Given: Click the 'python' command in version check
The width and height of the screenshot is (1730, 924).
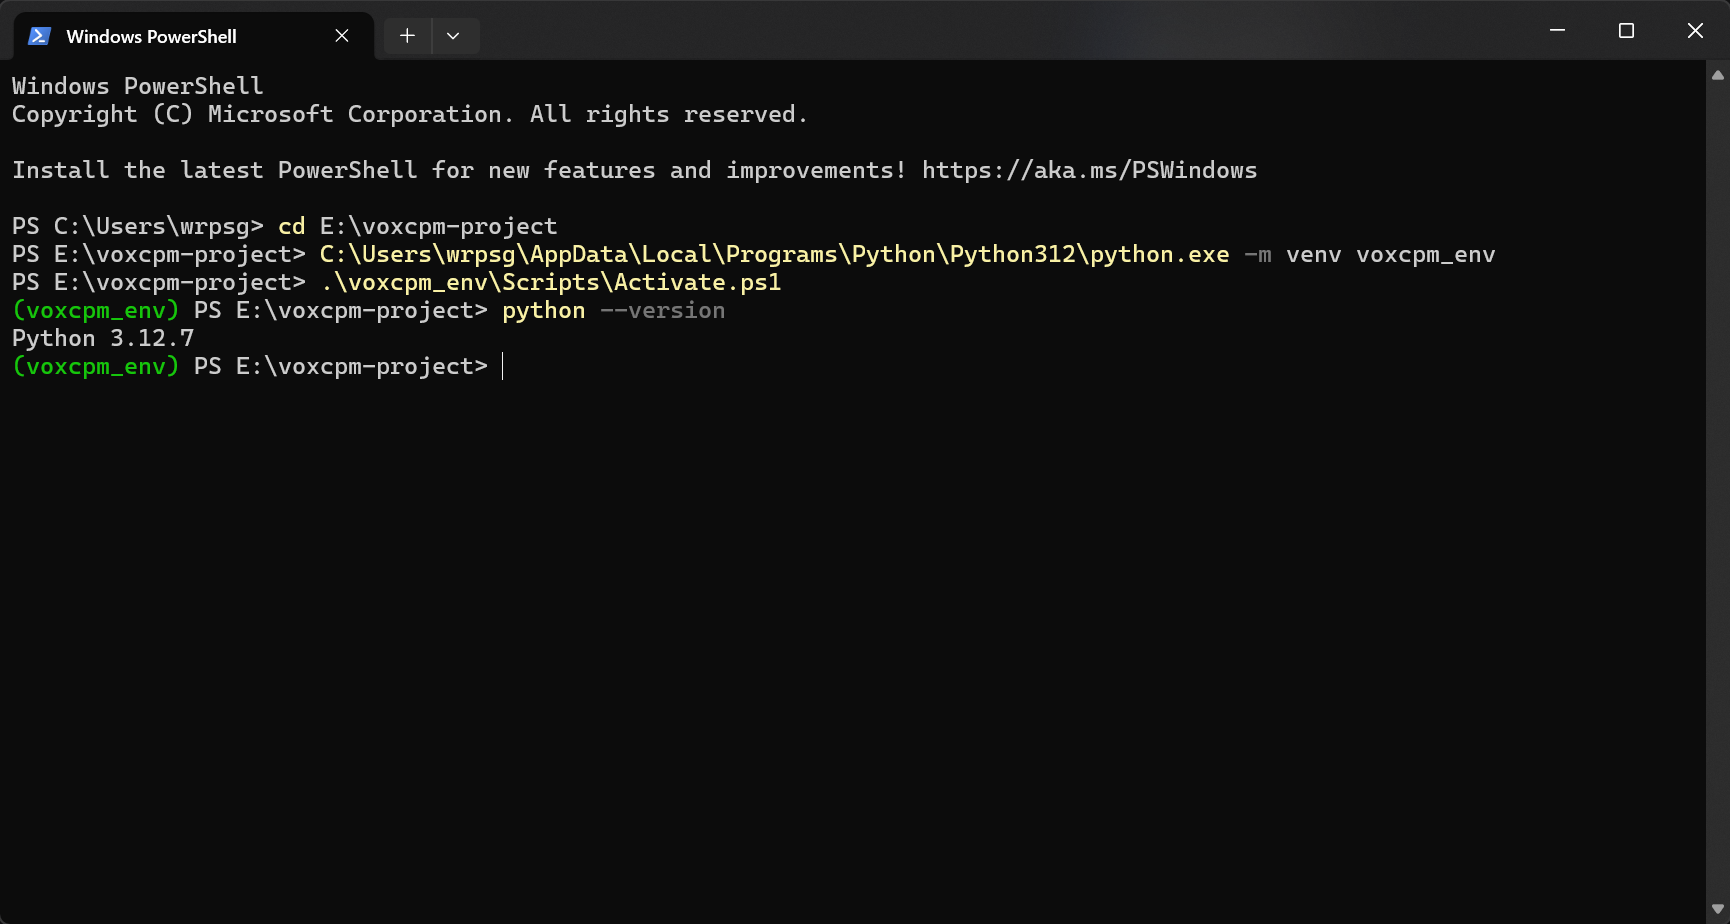Looking at the screenshot, I should [x=544, y=311].
